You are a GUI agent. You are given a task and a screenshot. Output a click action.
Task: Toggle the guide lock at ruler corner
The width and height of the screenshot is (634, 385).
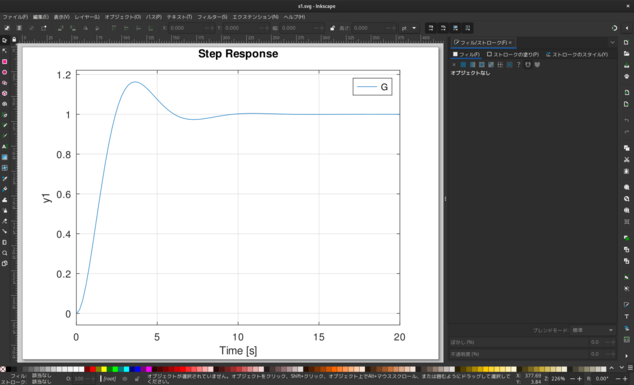14,39
